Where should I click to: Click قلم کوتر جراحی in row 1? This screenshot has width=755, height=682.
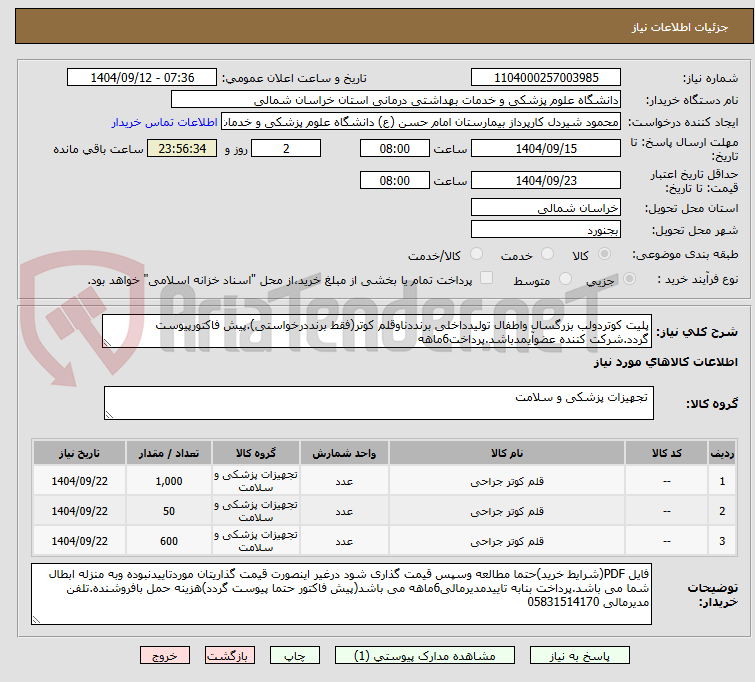tap(507, 481)
